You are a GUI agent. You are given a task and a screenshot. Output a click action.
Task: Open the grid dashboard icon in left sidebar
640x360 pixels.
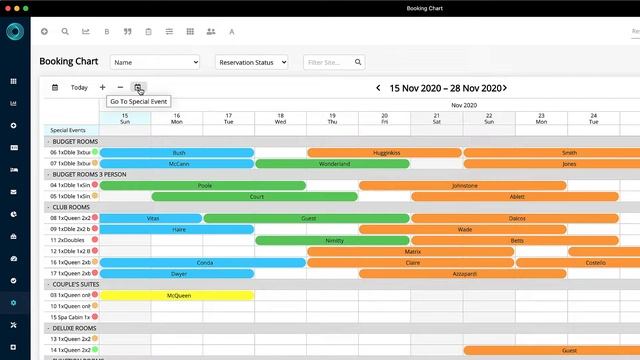click(13, 81)
